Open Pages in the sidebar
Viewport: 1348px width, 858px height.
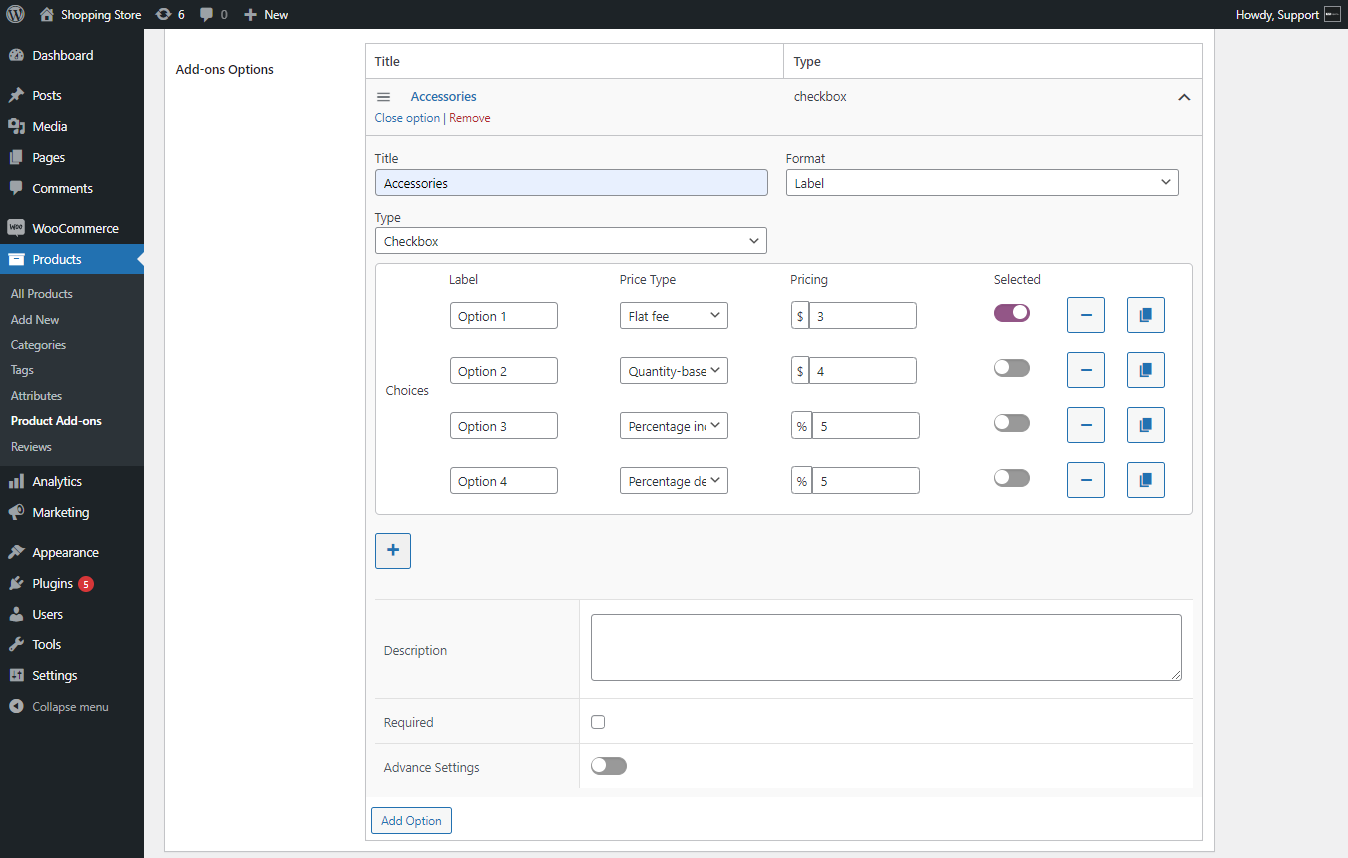tap(72, 158)
